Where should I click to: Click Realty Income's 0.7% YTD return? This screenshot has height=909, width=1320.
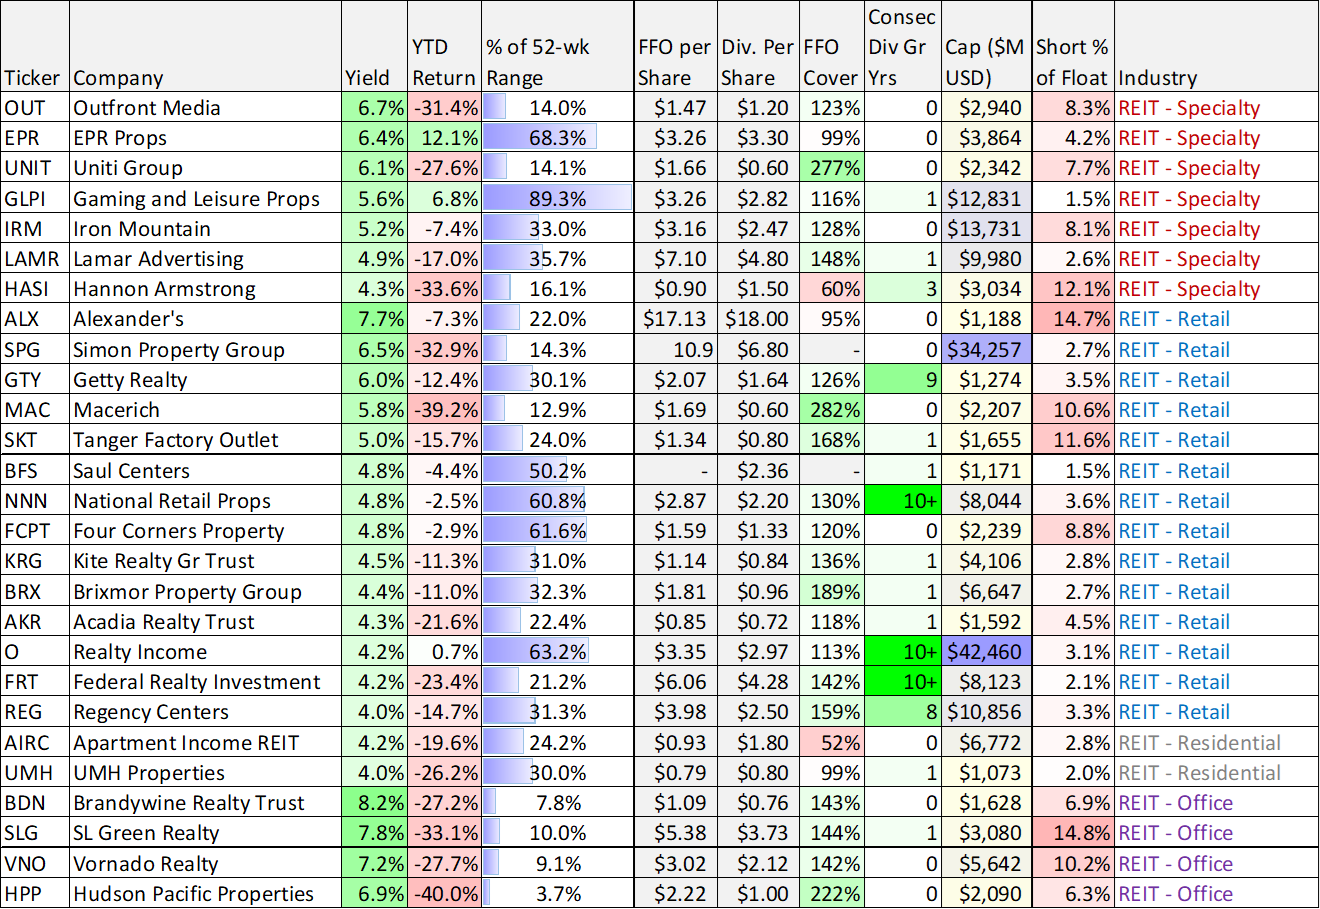point(444,652)
